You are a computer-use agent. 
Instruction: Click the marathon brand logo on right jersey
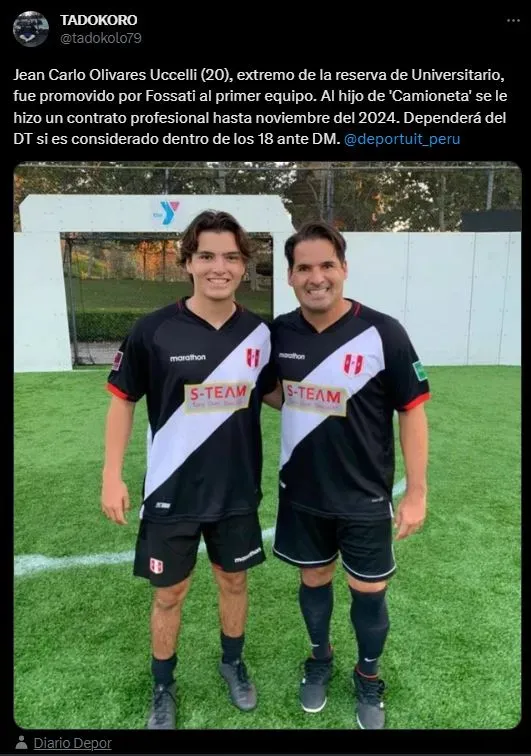pos(292,356)
